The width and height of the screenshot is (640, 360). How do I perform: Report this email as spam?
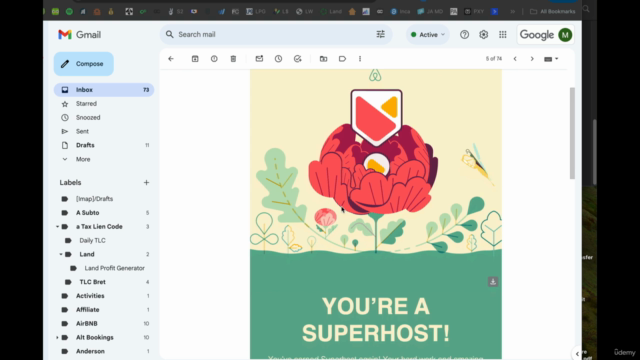214,59
